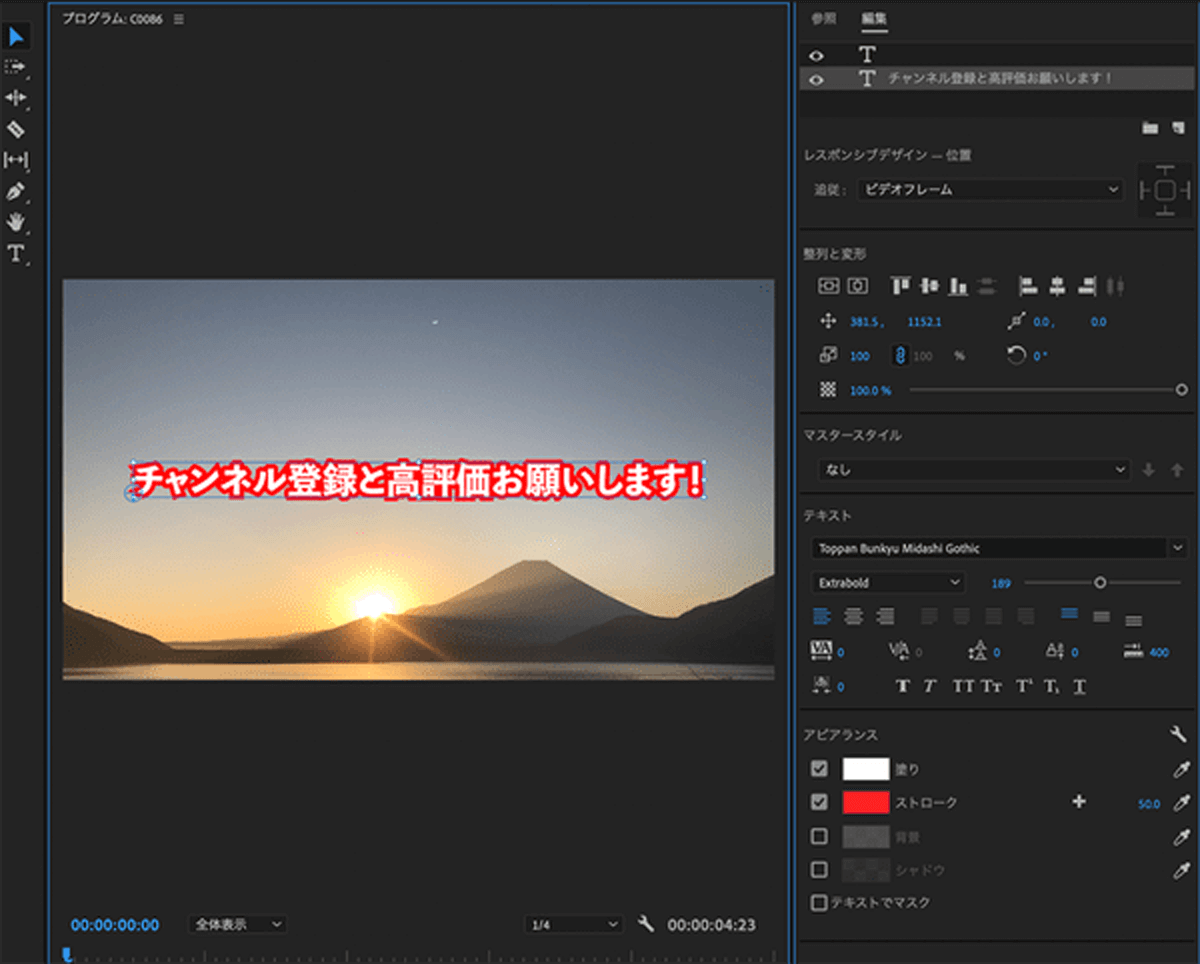
Task: Hide the チャンネル登録 text layer
Action: point(816,79)
